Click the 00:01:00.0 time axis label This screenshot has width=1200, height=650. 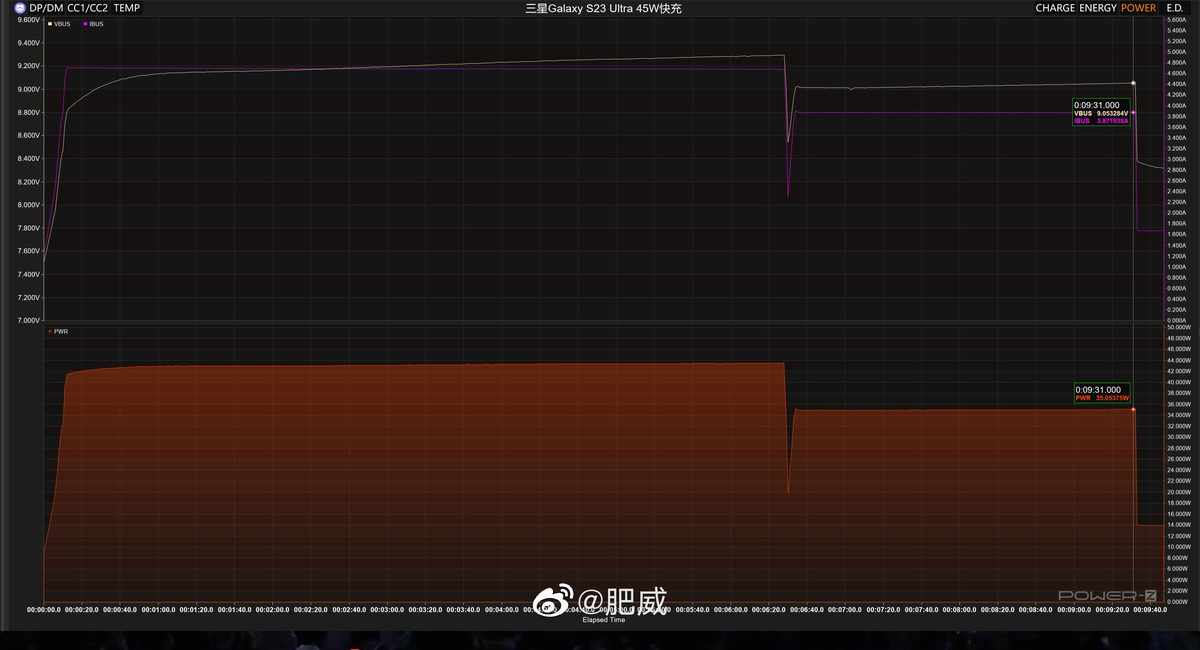click(x=158, y=609)
